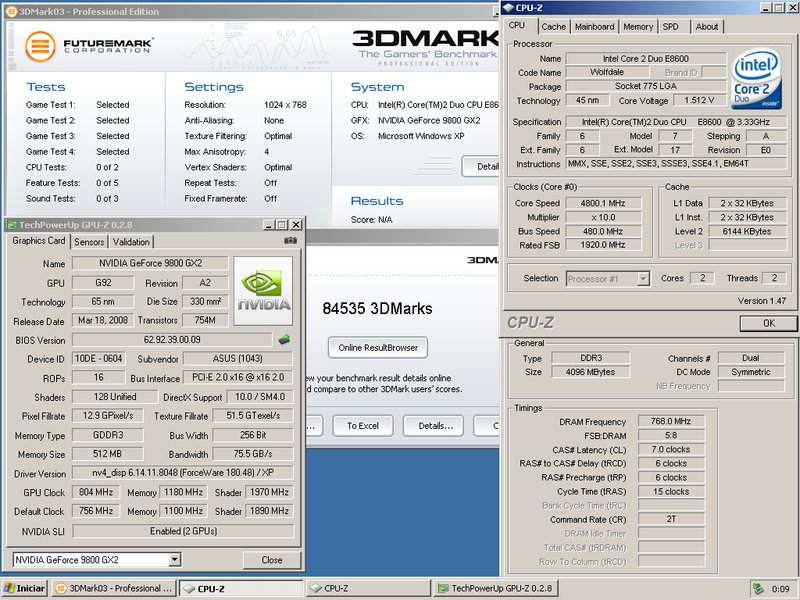
Task: Switch to the Sensors tab in GPU-Z
Action: tap(89, 242)
